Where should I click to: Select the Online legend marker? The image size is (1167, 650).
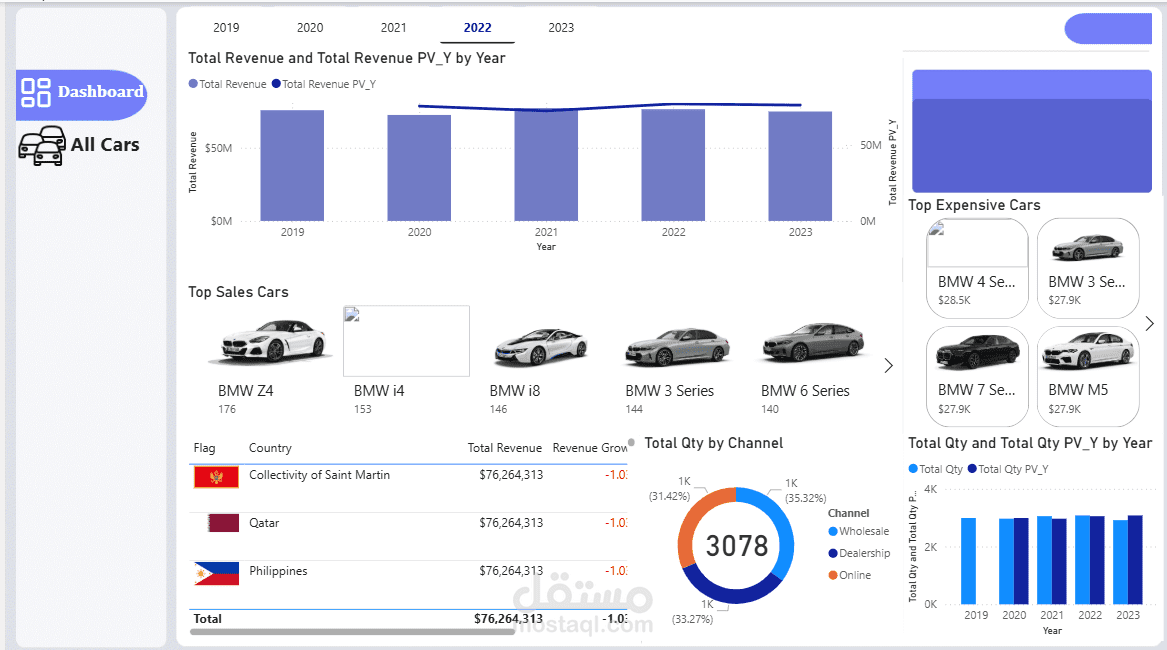point(833,575)
